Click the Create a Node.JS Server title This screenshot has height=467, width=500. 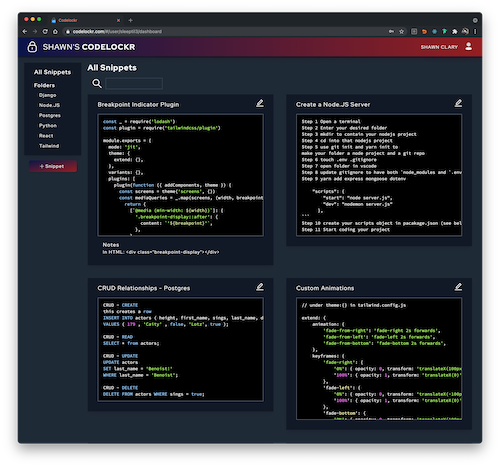coord(333,105)
